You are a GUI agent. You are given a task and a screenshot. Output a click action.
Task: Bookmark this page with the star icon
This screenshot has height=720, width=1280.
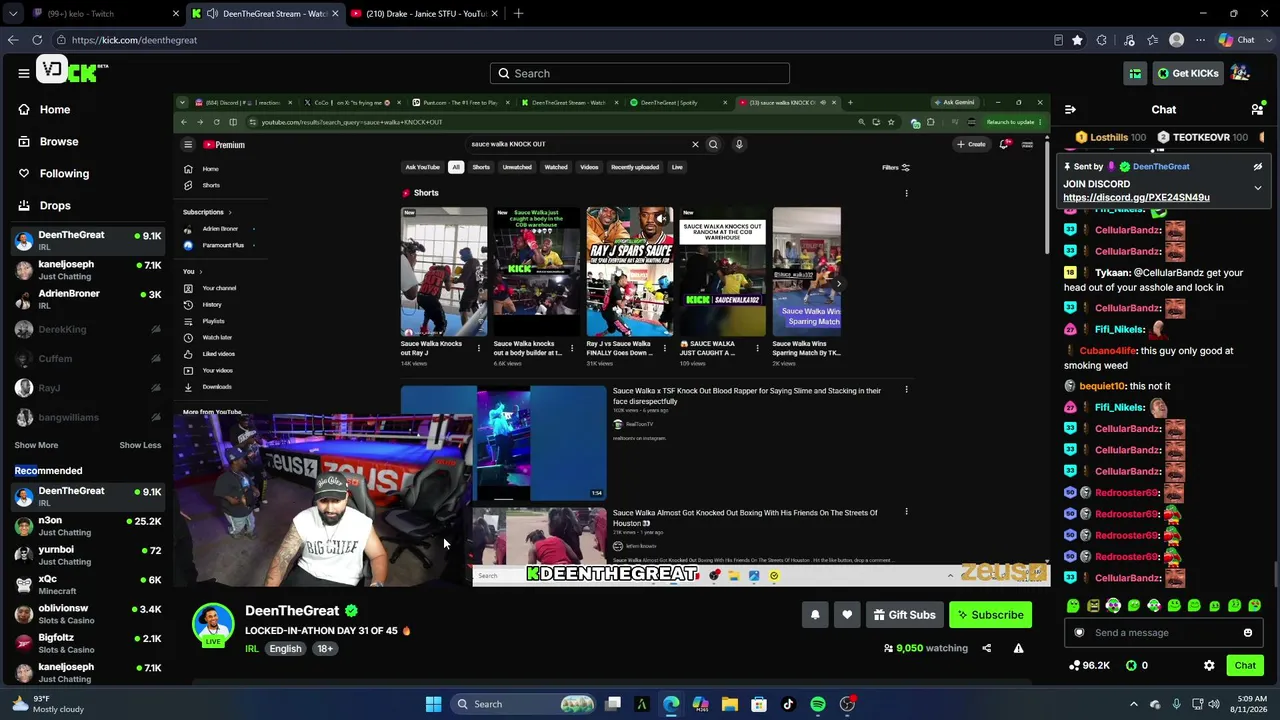1077,40
